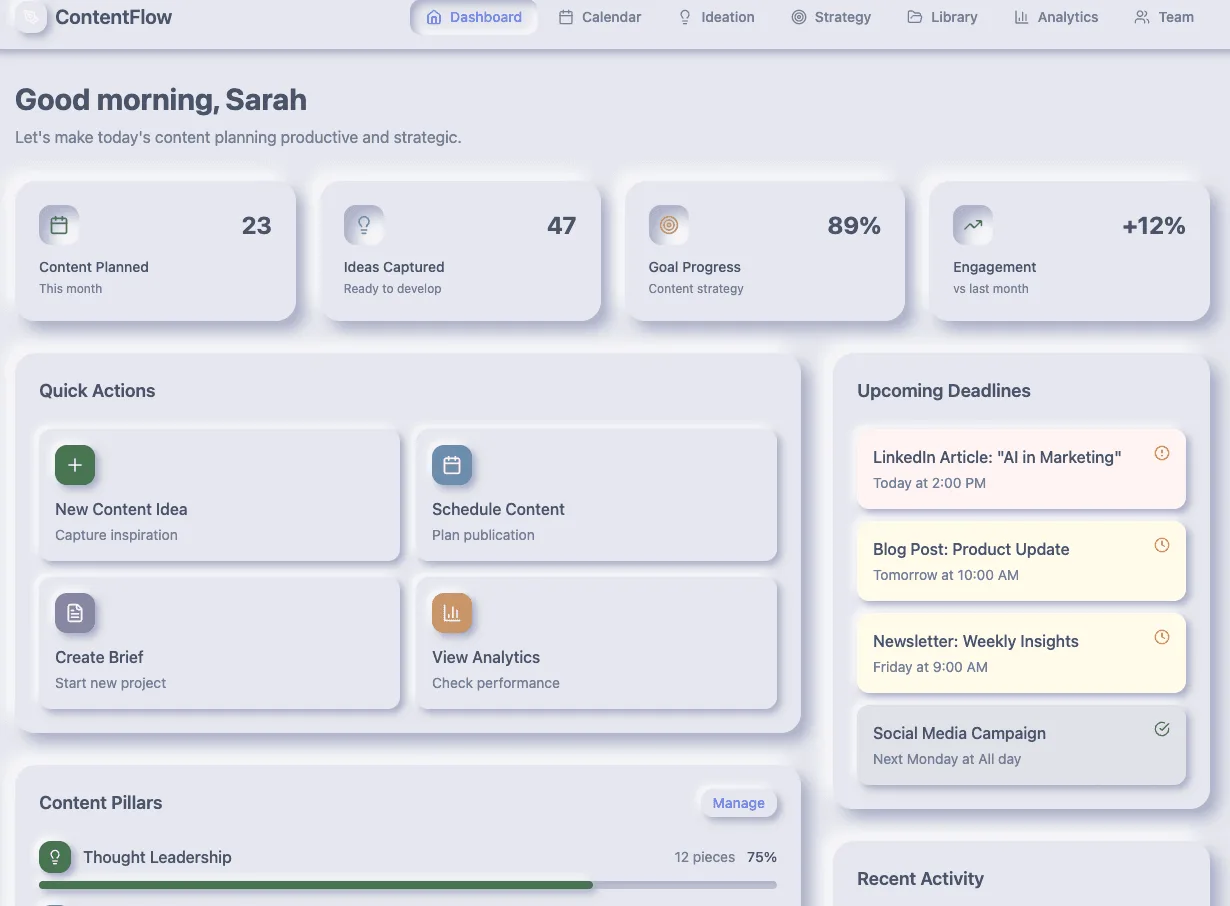
Task: Open the Strategy tab
Action: click(831, 17)
